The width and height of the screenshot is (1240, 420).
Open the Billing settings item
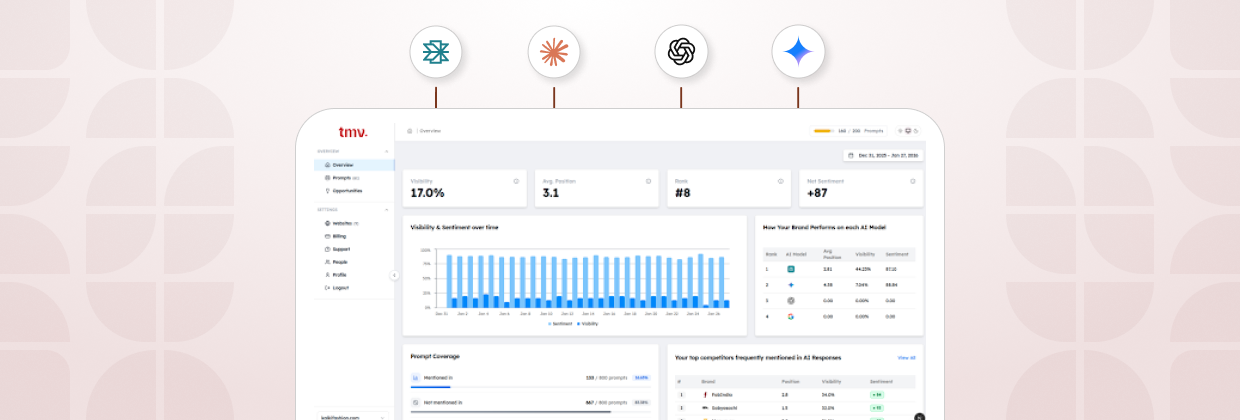click(x=354, y=236)
